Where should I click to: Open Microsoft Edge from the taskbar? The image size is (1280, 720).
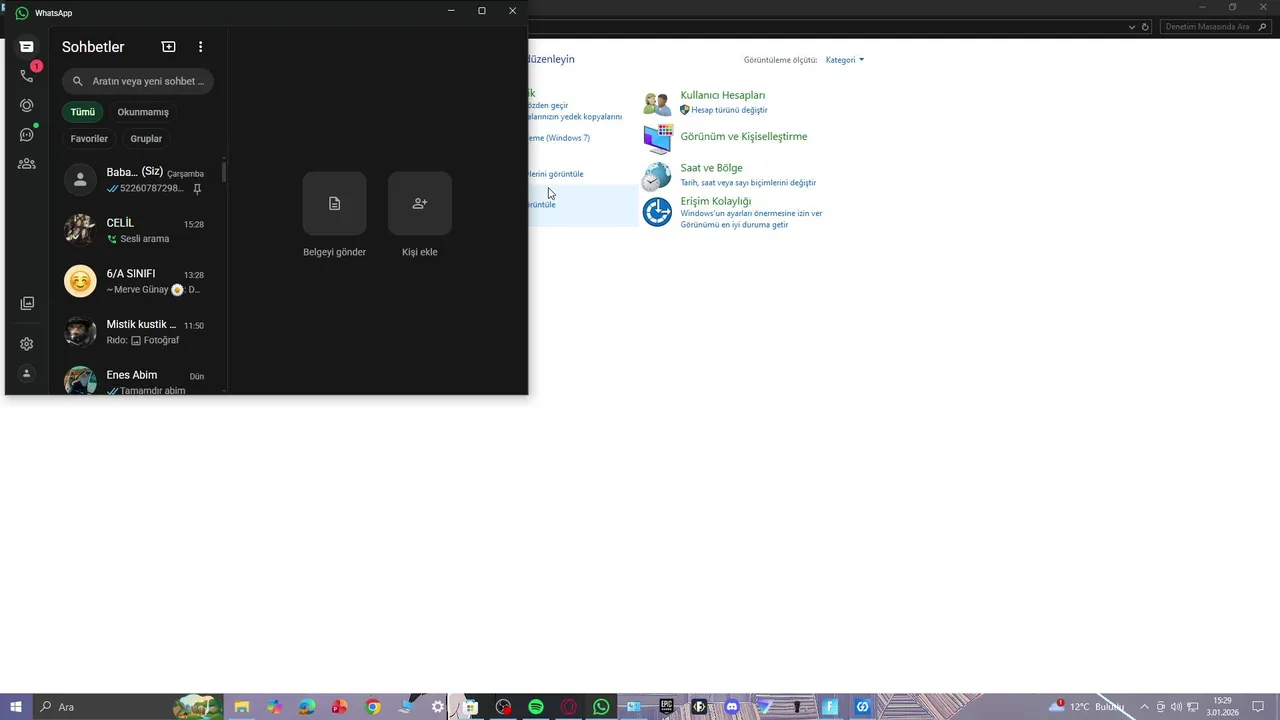[x=307, y=707]
